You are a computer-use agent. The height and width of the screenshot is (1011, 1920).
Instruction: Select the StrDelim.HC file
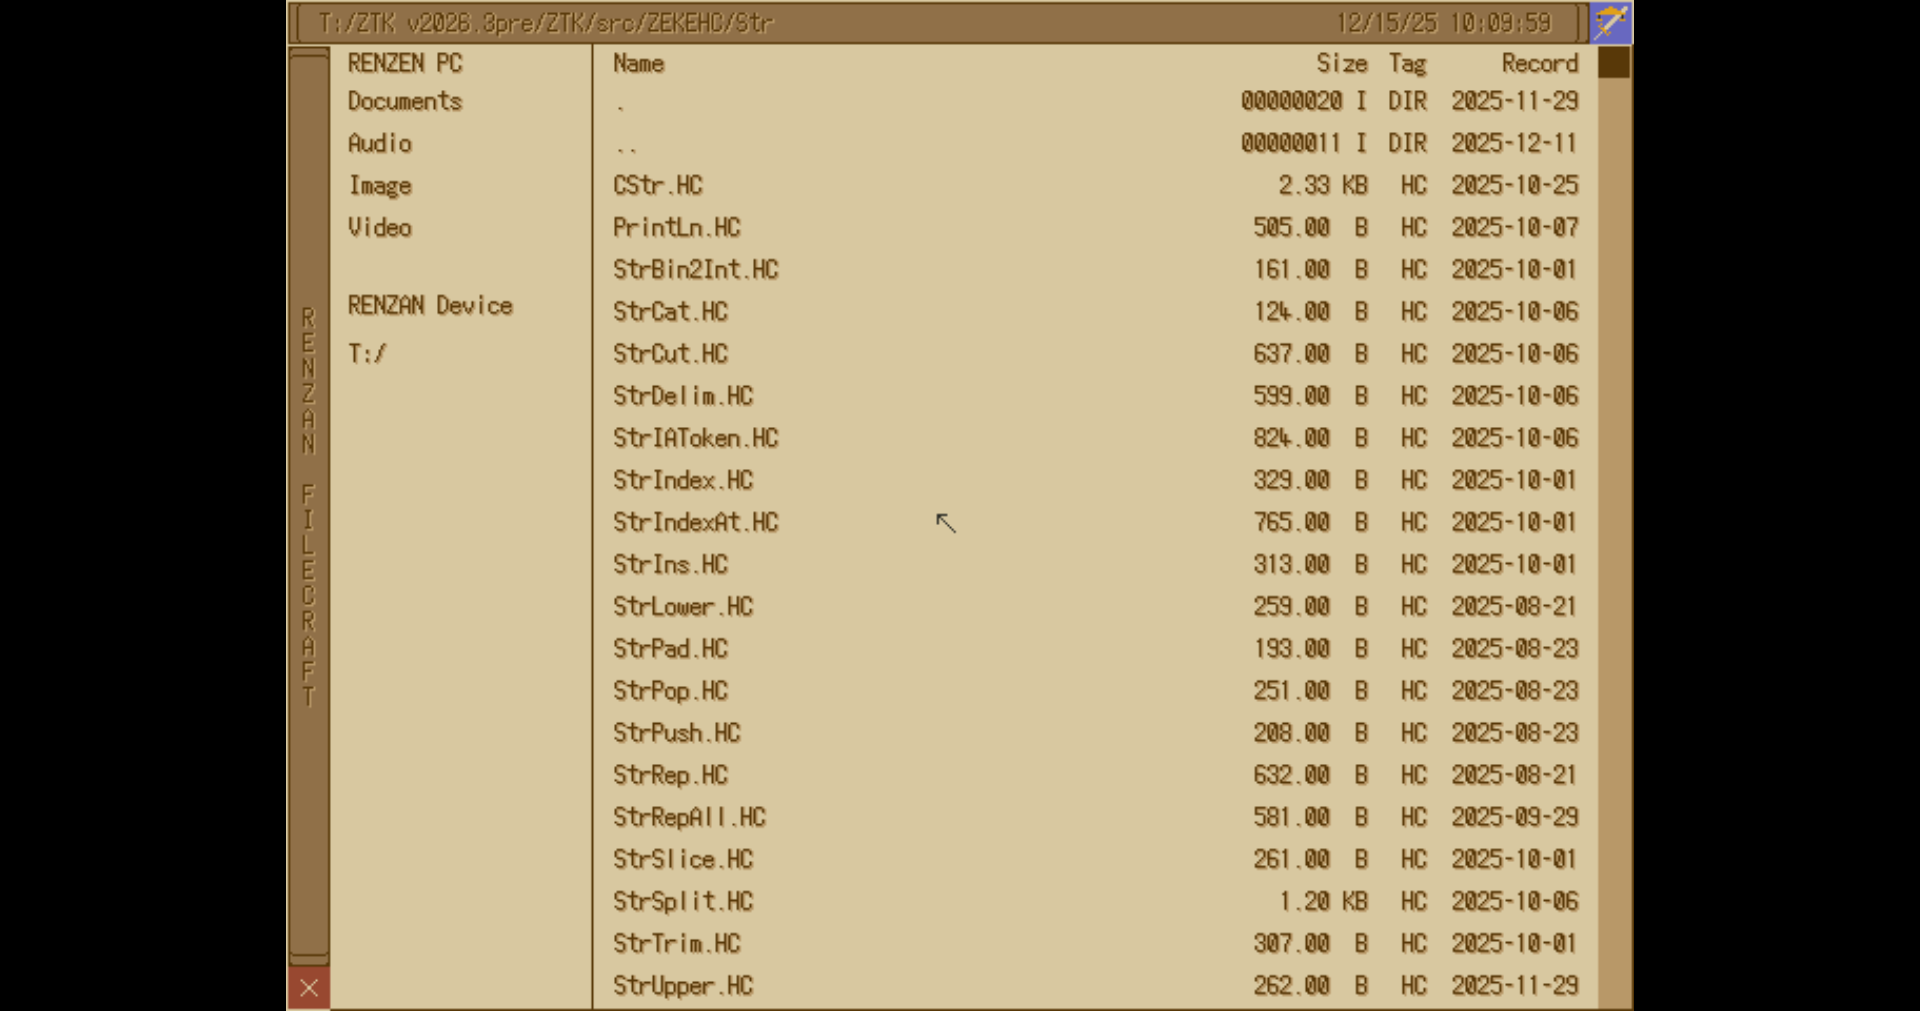pos(1095,395)
